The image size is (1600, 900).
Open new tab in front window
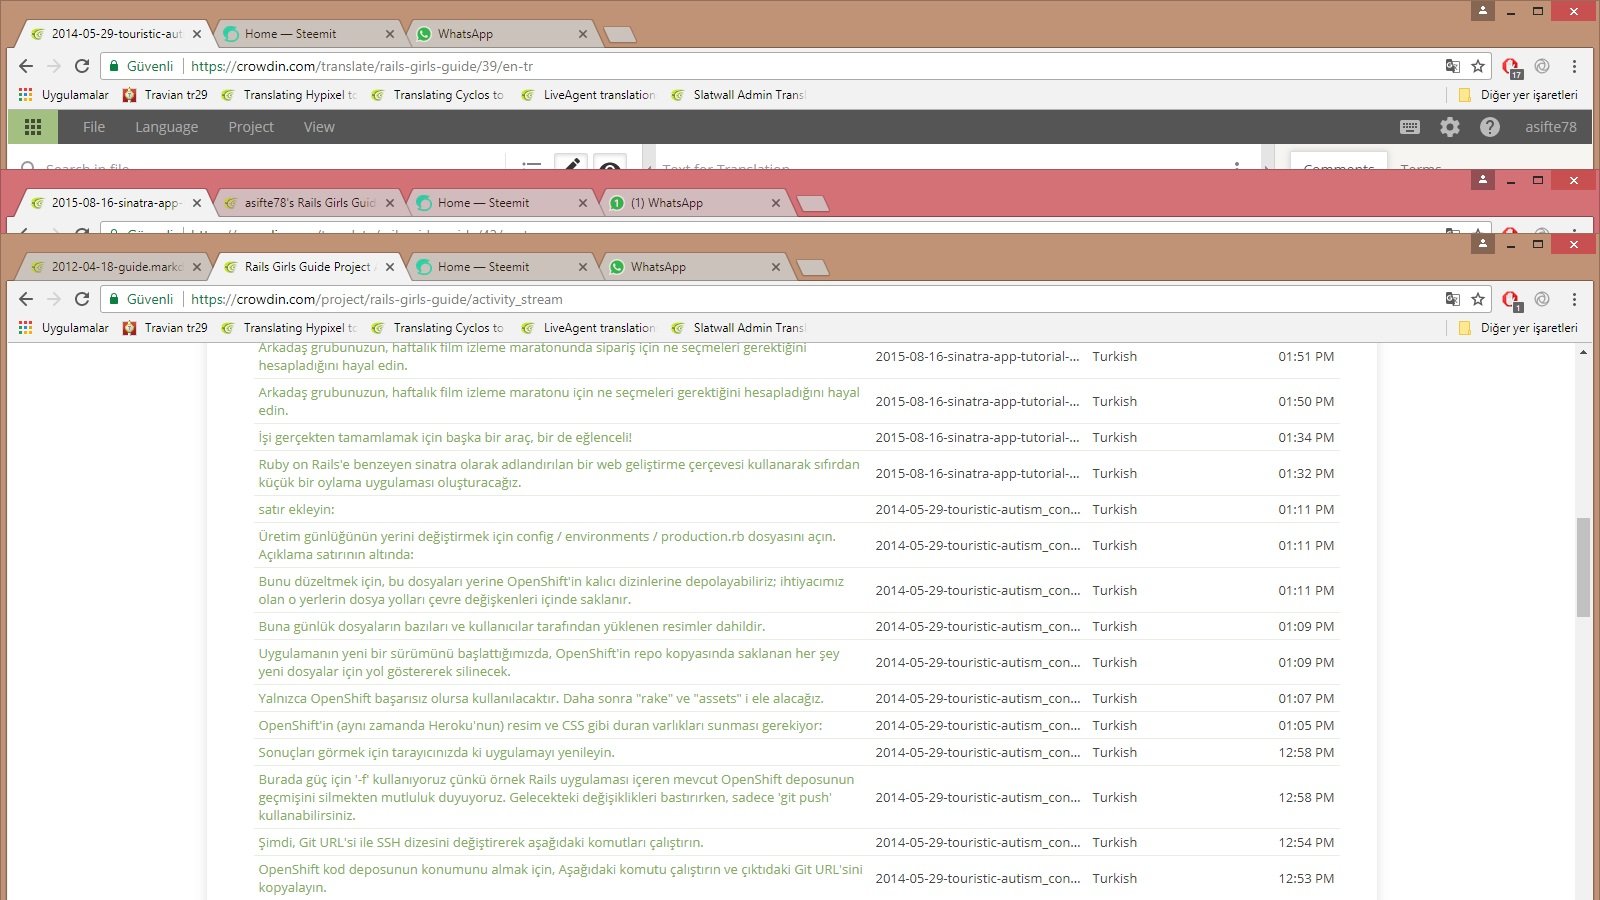[813, 267]
